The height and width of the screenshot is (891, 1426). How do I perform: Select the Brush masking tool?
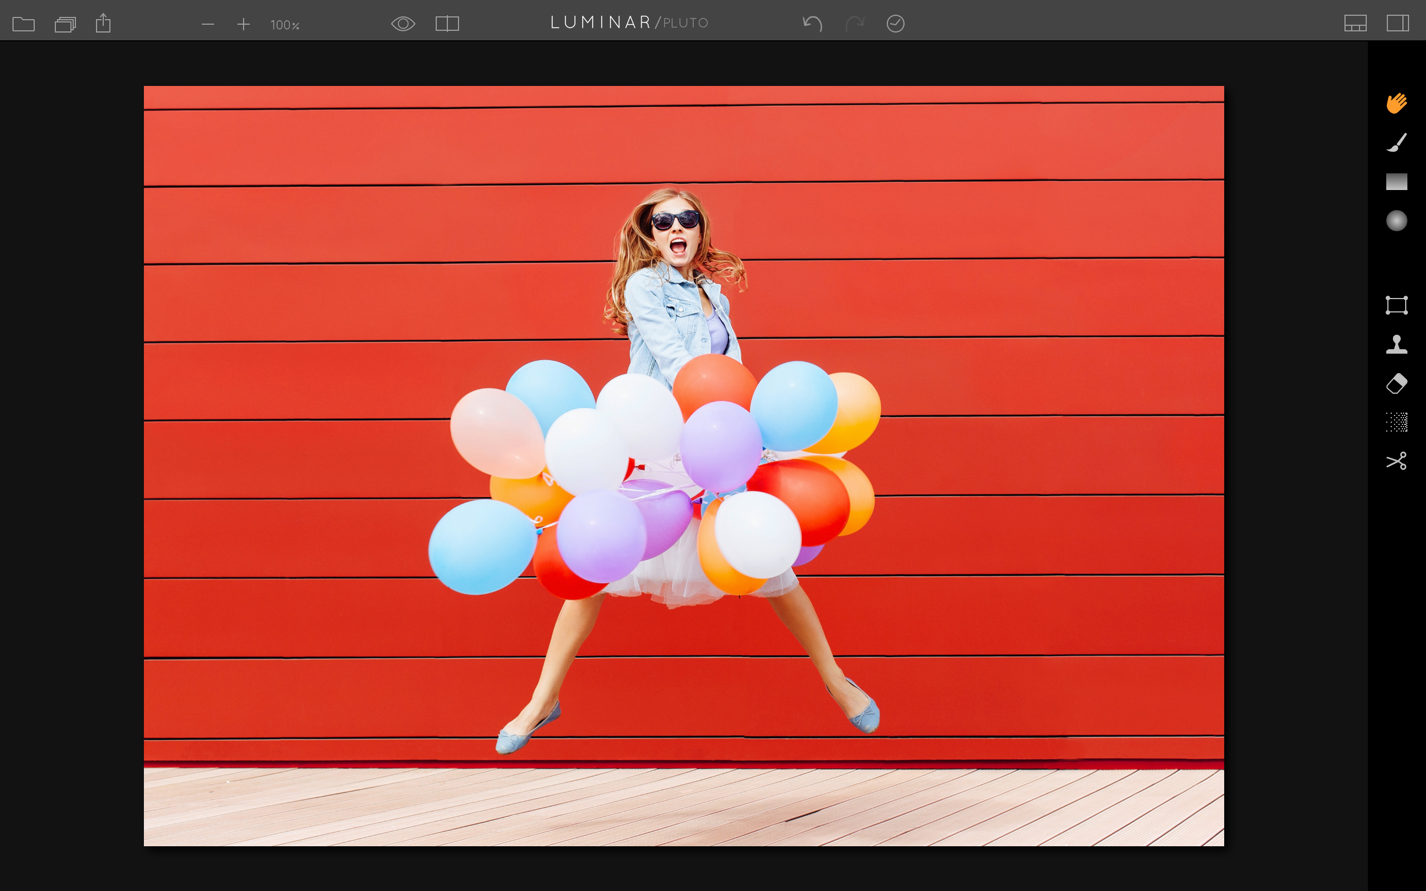(1397, 143)
